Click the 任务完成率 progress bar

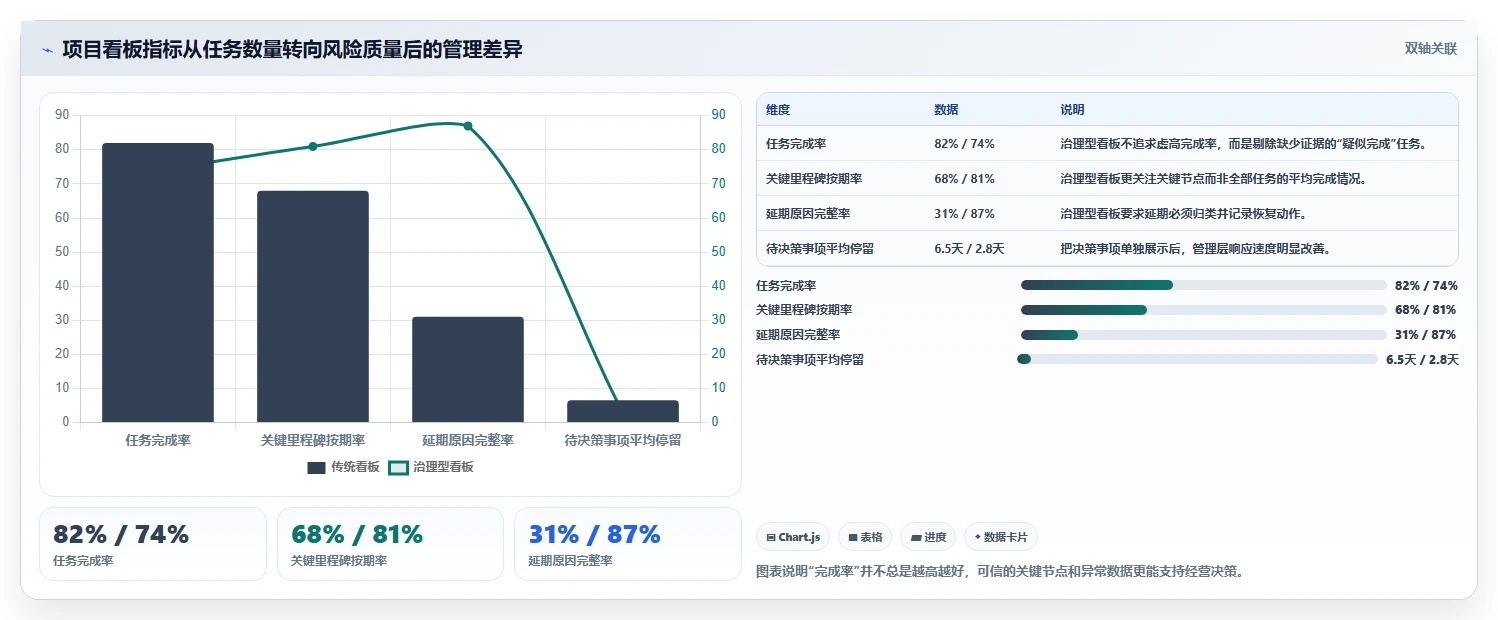(x=1203, y=285)
